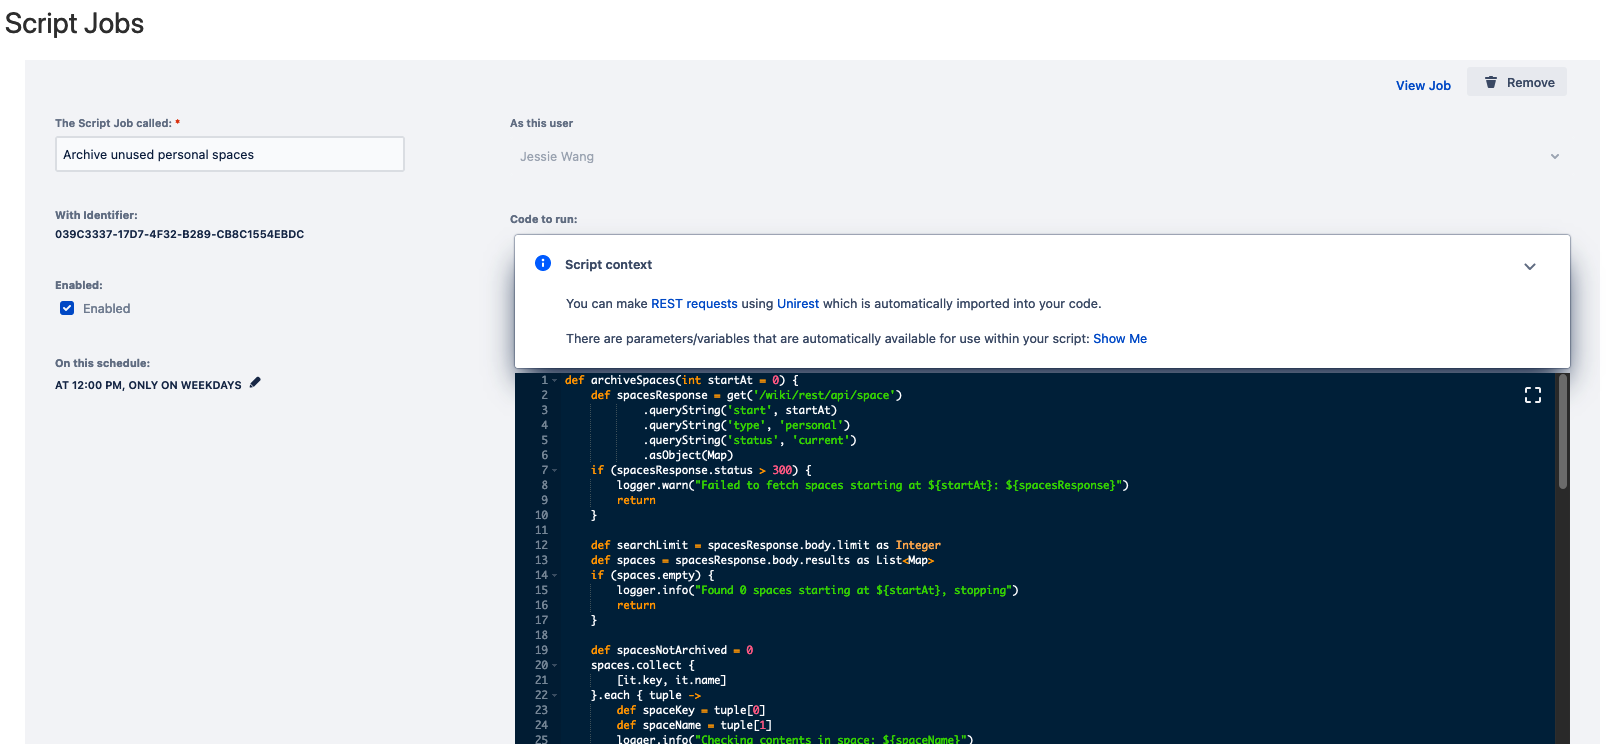Fold code block at line 20

click(555, 665)
